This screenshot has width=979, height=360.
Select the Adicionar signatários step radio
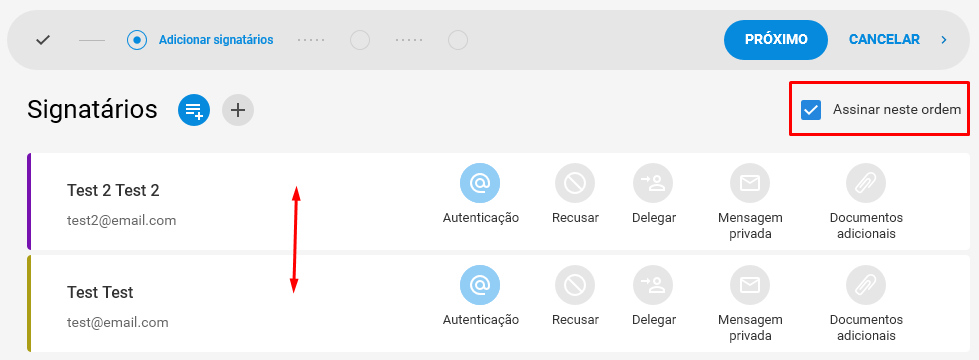point(137,40)
